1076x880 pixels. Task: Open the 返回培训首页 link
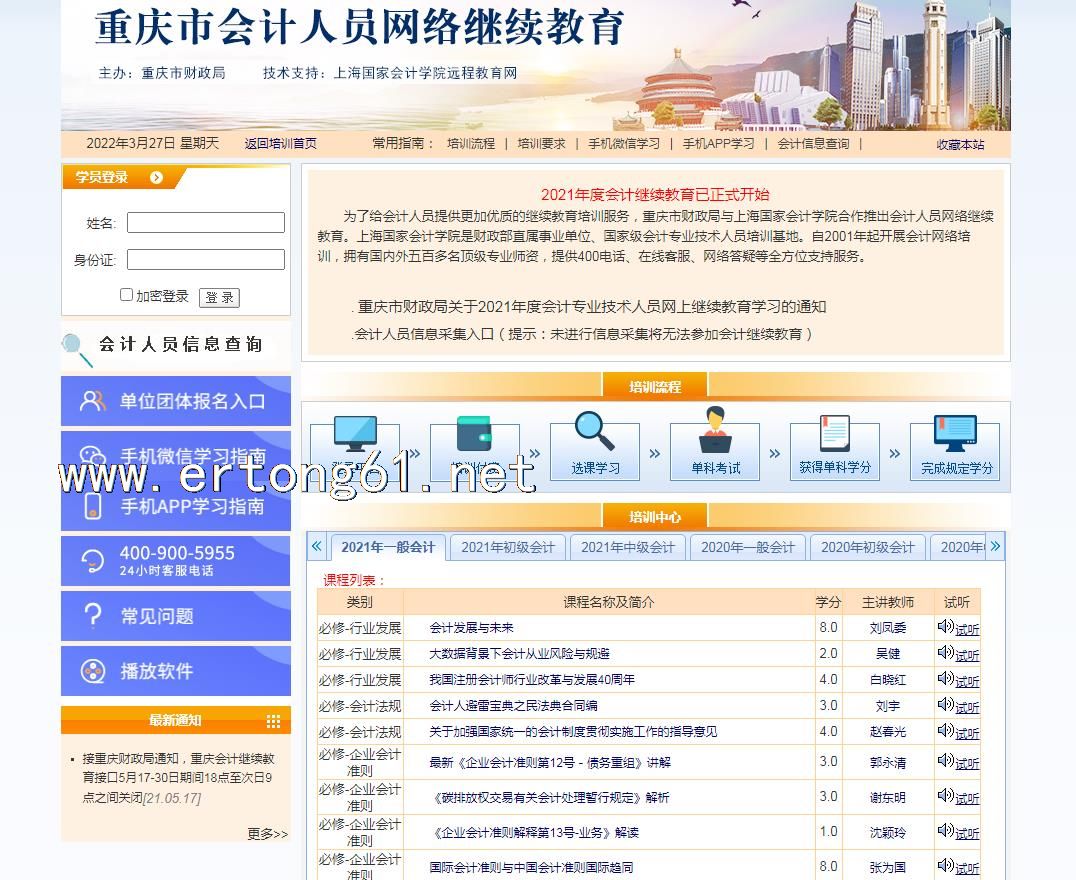coord(280,144)
